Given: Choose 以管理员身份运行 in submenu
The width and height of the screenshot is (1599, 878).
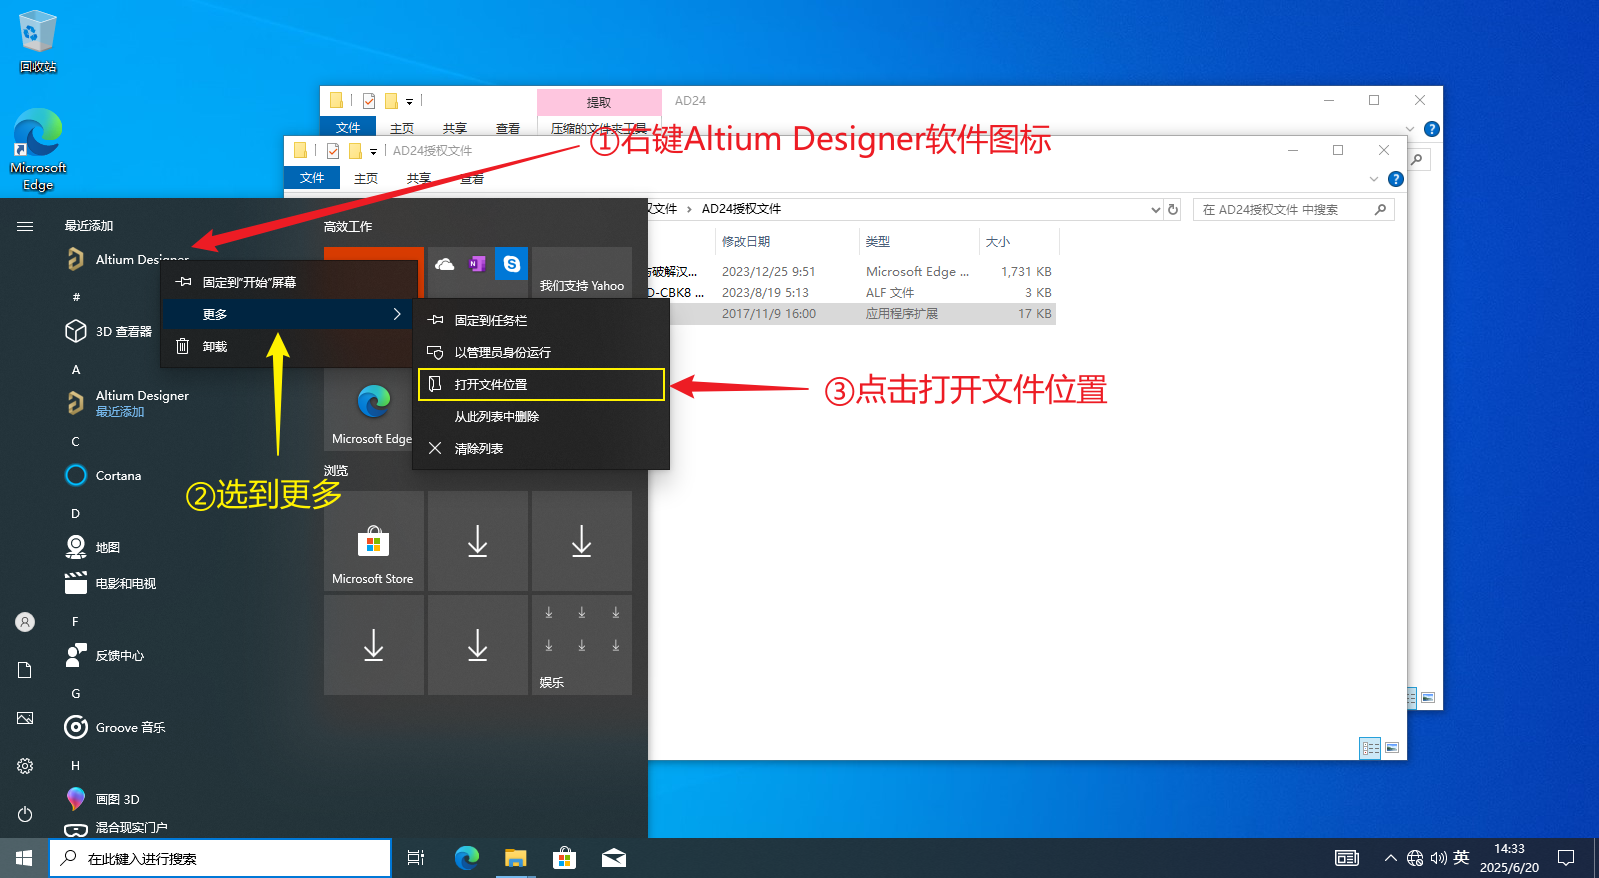Looking at the screenshot, I should [x=541, y=352].
